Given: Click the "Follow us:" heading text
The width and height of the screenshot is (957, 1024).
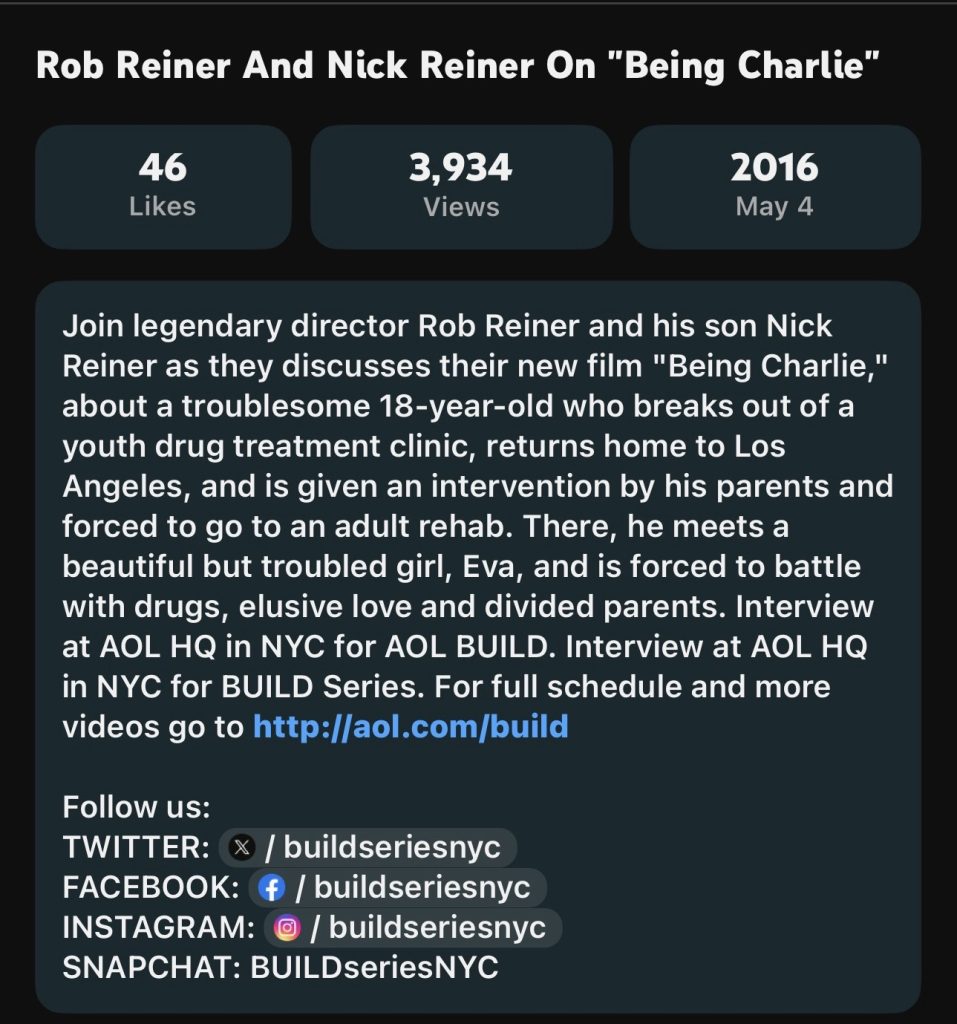Looking at the screenshot, I should coord(137,807).
